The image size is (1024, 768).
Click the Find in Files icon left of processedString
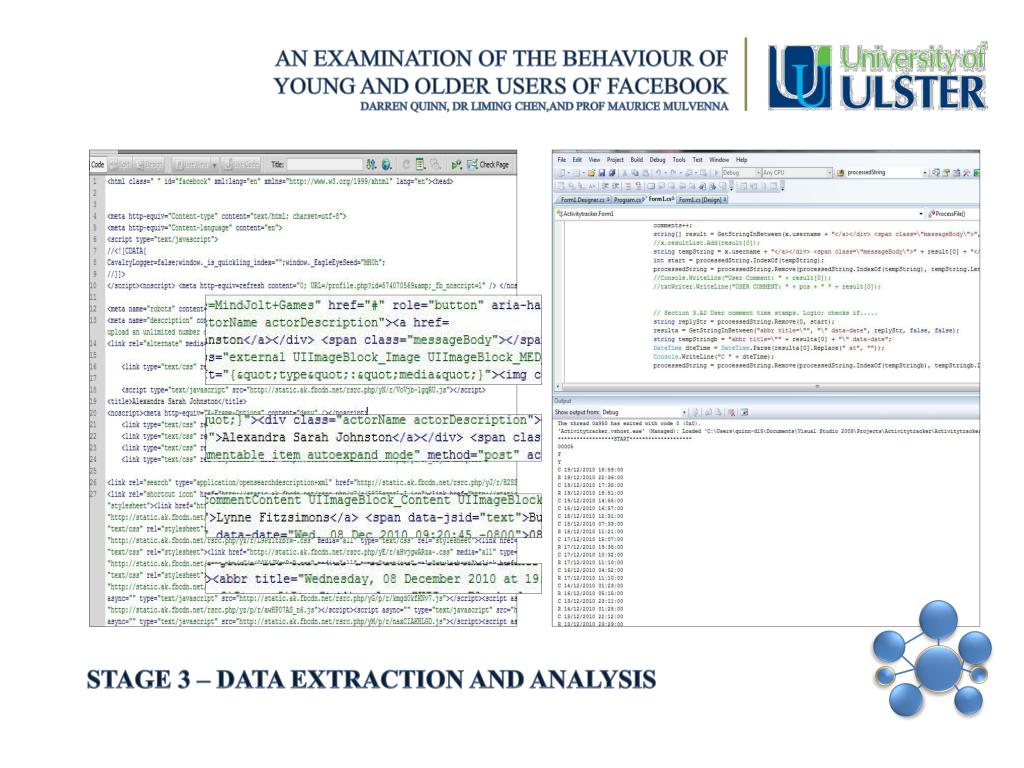840,173
